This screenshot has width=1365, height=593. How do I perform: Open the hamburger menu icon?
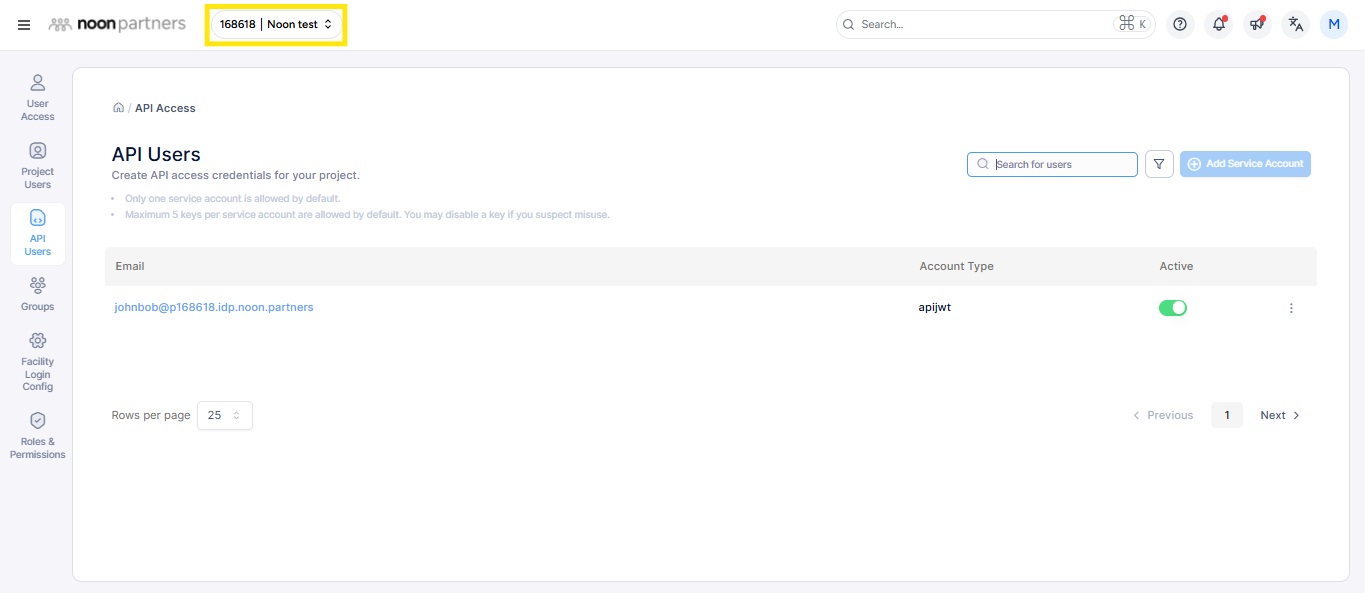point(24,25)
